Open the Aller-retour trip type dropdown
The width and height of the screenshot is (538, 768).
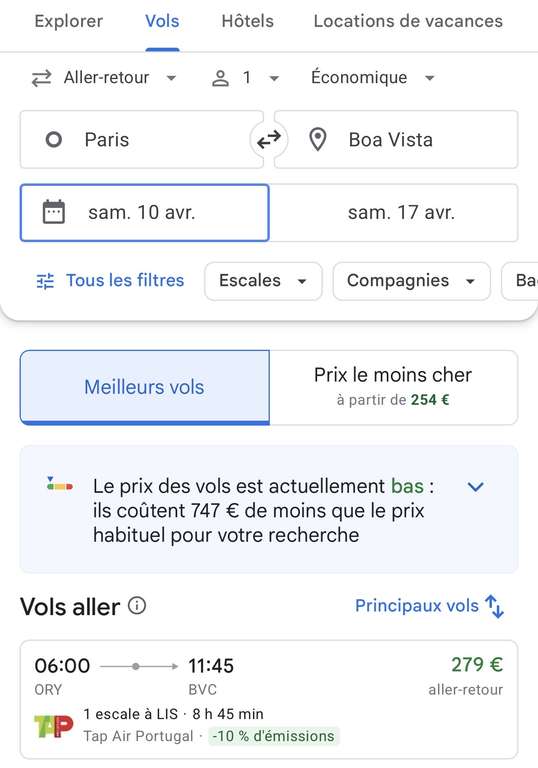click(x=104, y=78)
